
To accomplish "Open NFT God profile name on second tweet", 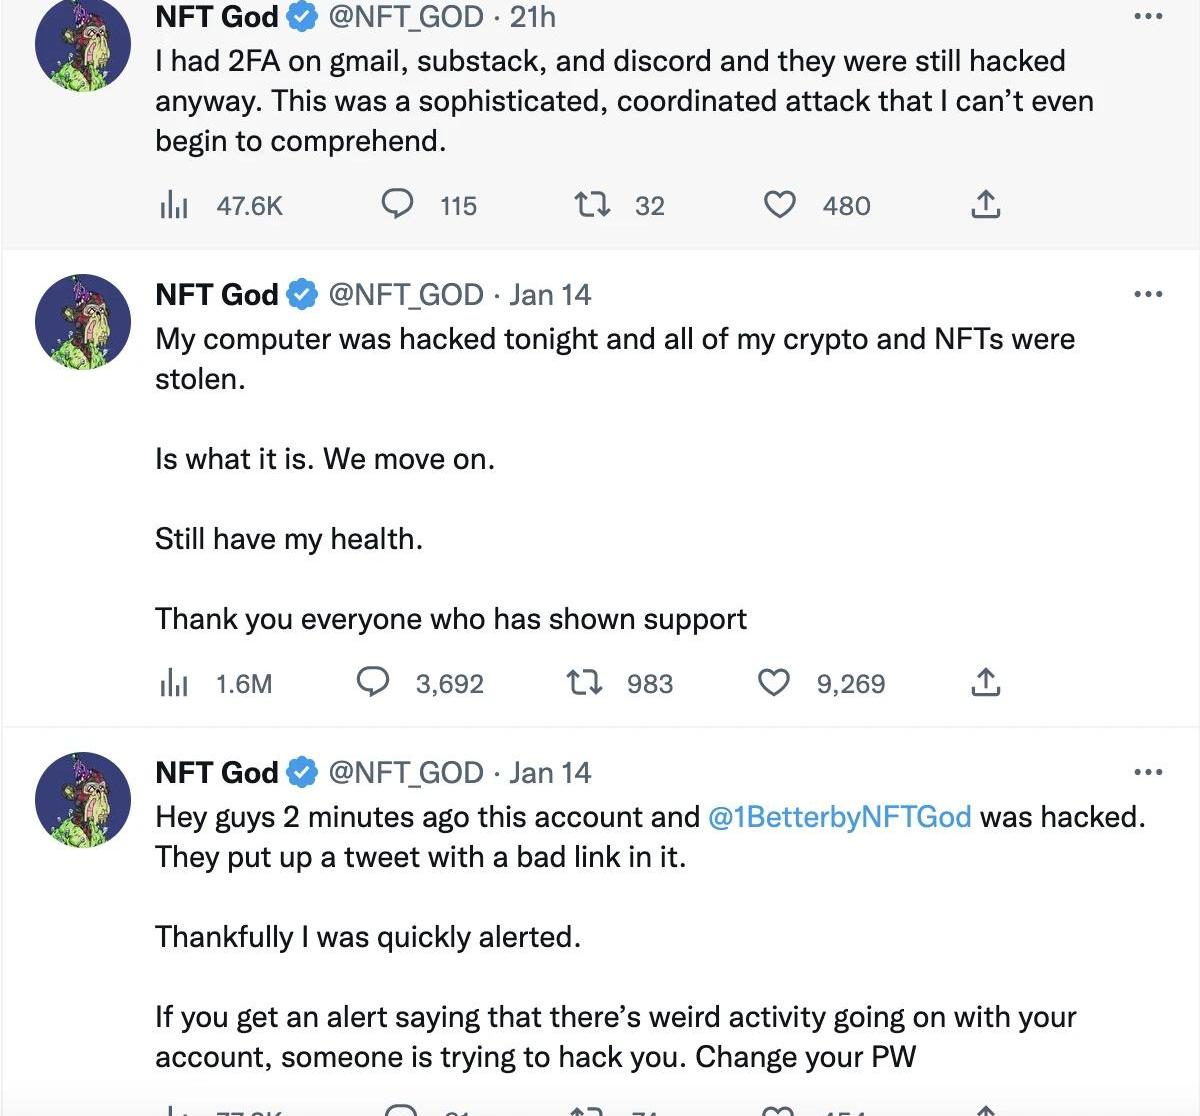I will (x=217, y=295).
